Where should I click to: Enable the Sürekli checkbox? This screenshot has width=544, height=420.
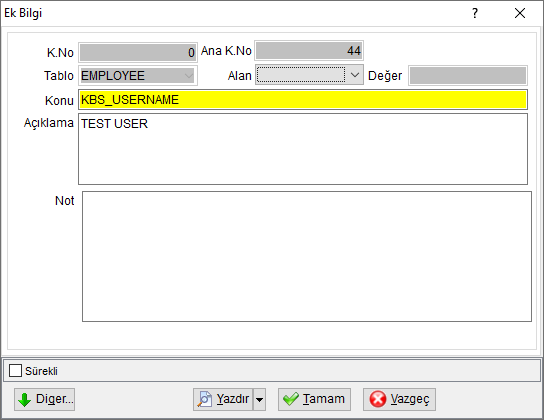[16, 370]
